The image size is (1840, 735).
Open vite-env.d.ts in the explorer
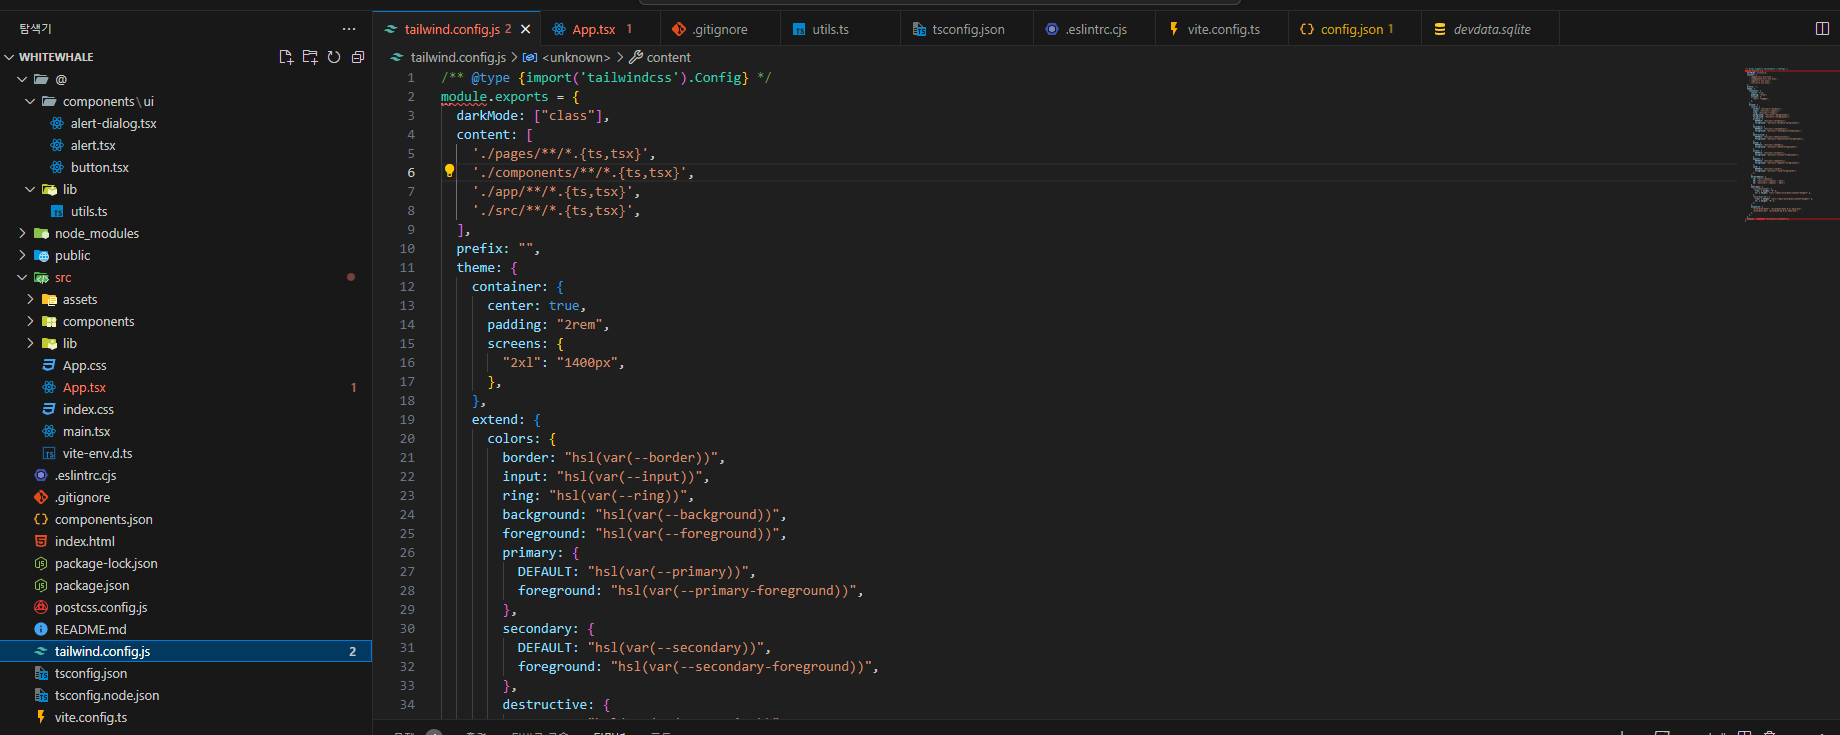click(186, 453)
